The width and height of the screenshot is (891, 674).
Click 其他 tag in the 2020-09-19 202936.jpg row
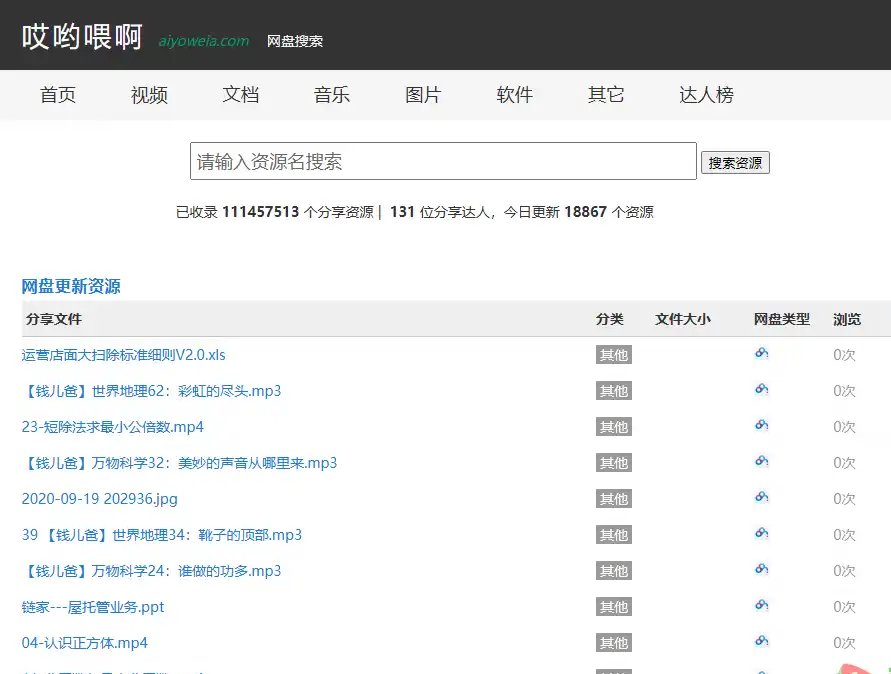click(614, 499)
